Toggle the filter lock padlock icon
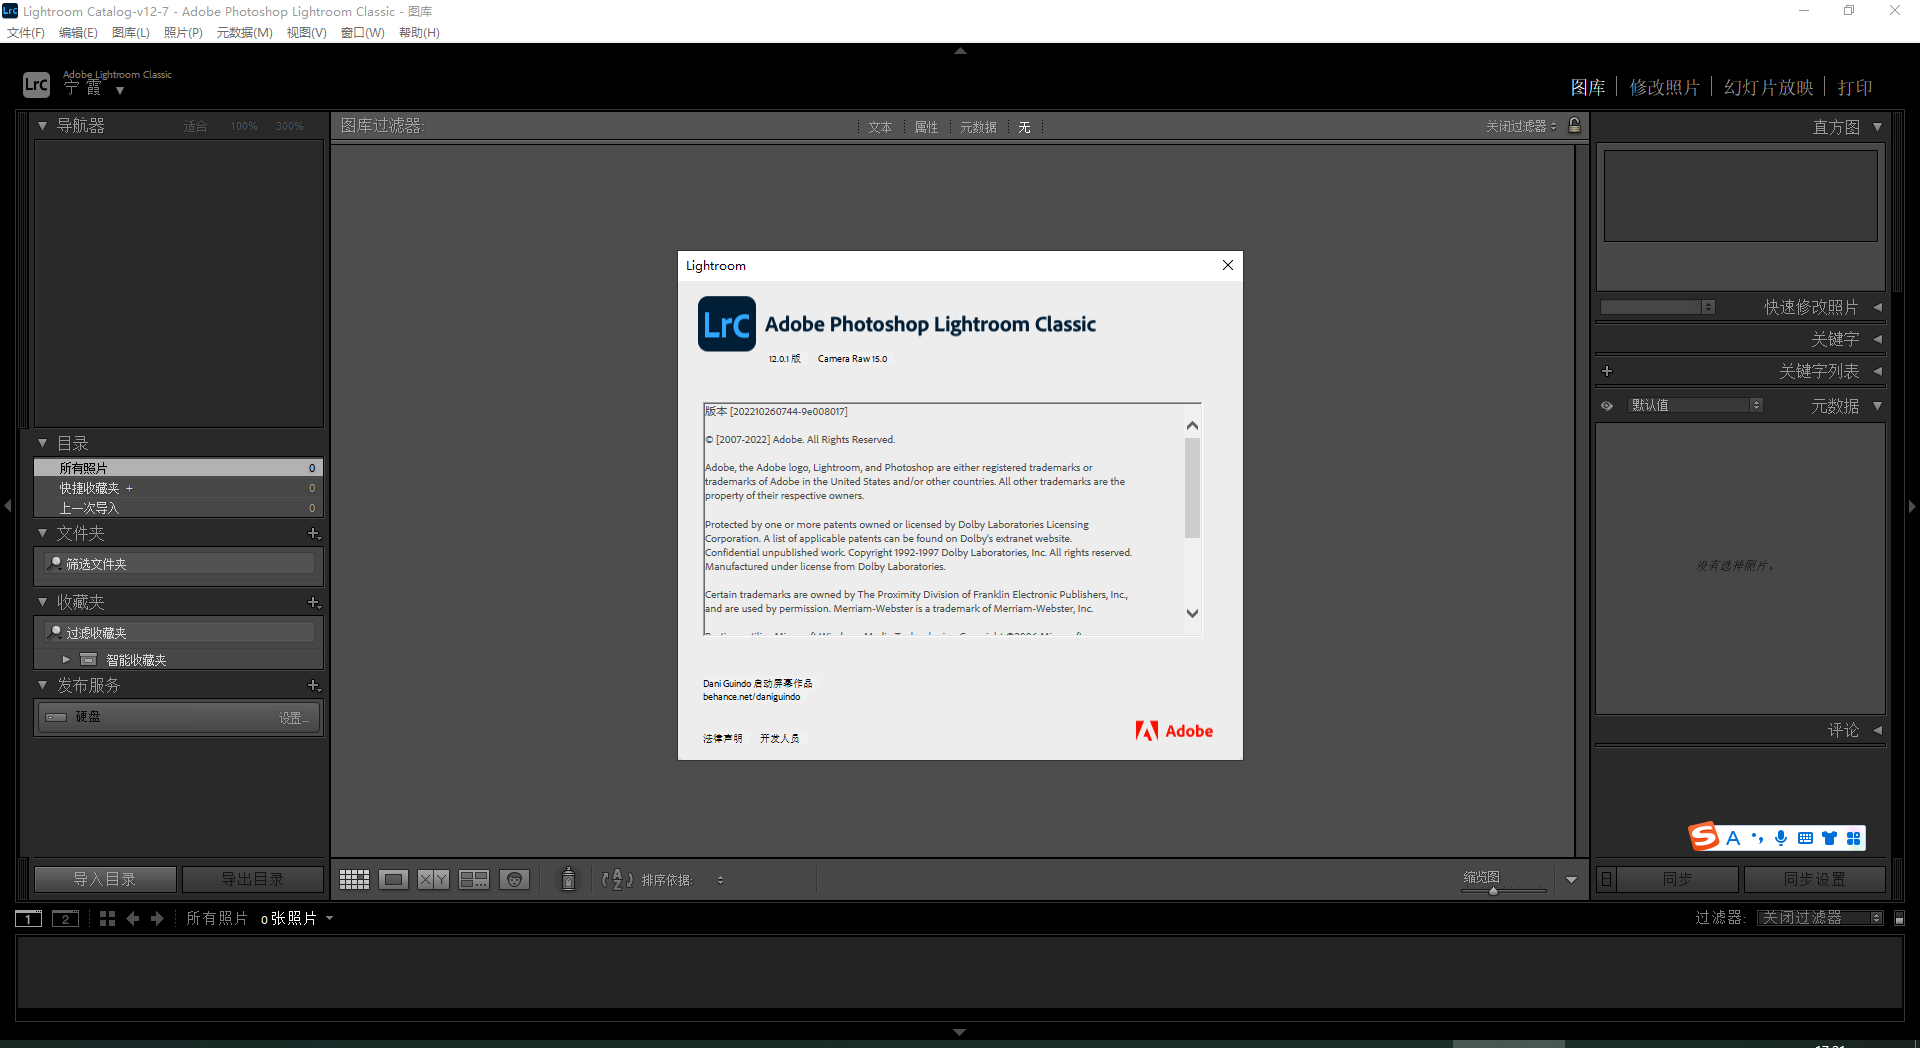Image resolution: width=1920 pixels, height=1048 pixels. (1575, 126)
